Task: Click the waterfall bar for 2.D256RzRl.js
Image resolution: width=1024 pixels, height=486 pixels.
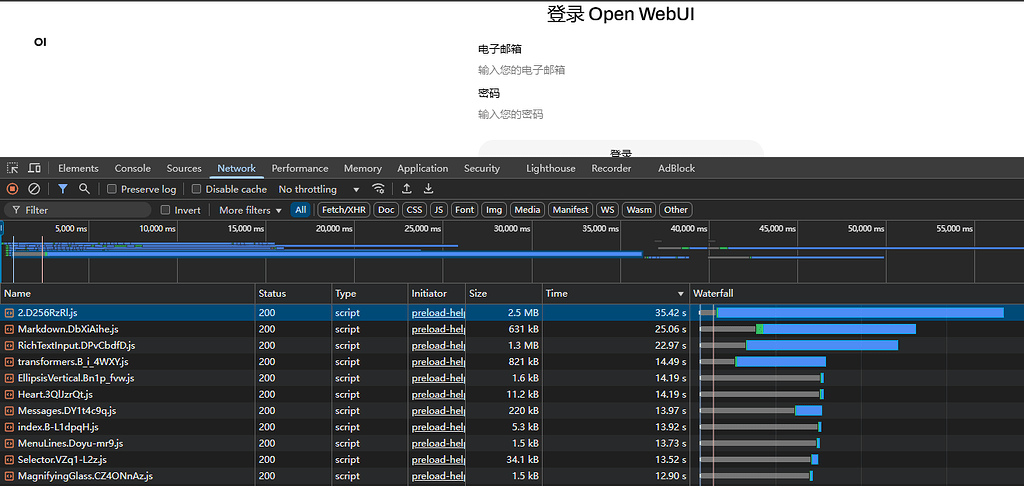Action: click(x=852, y=313)
